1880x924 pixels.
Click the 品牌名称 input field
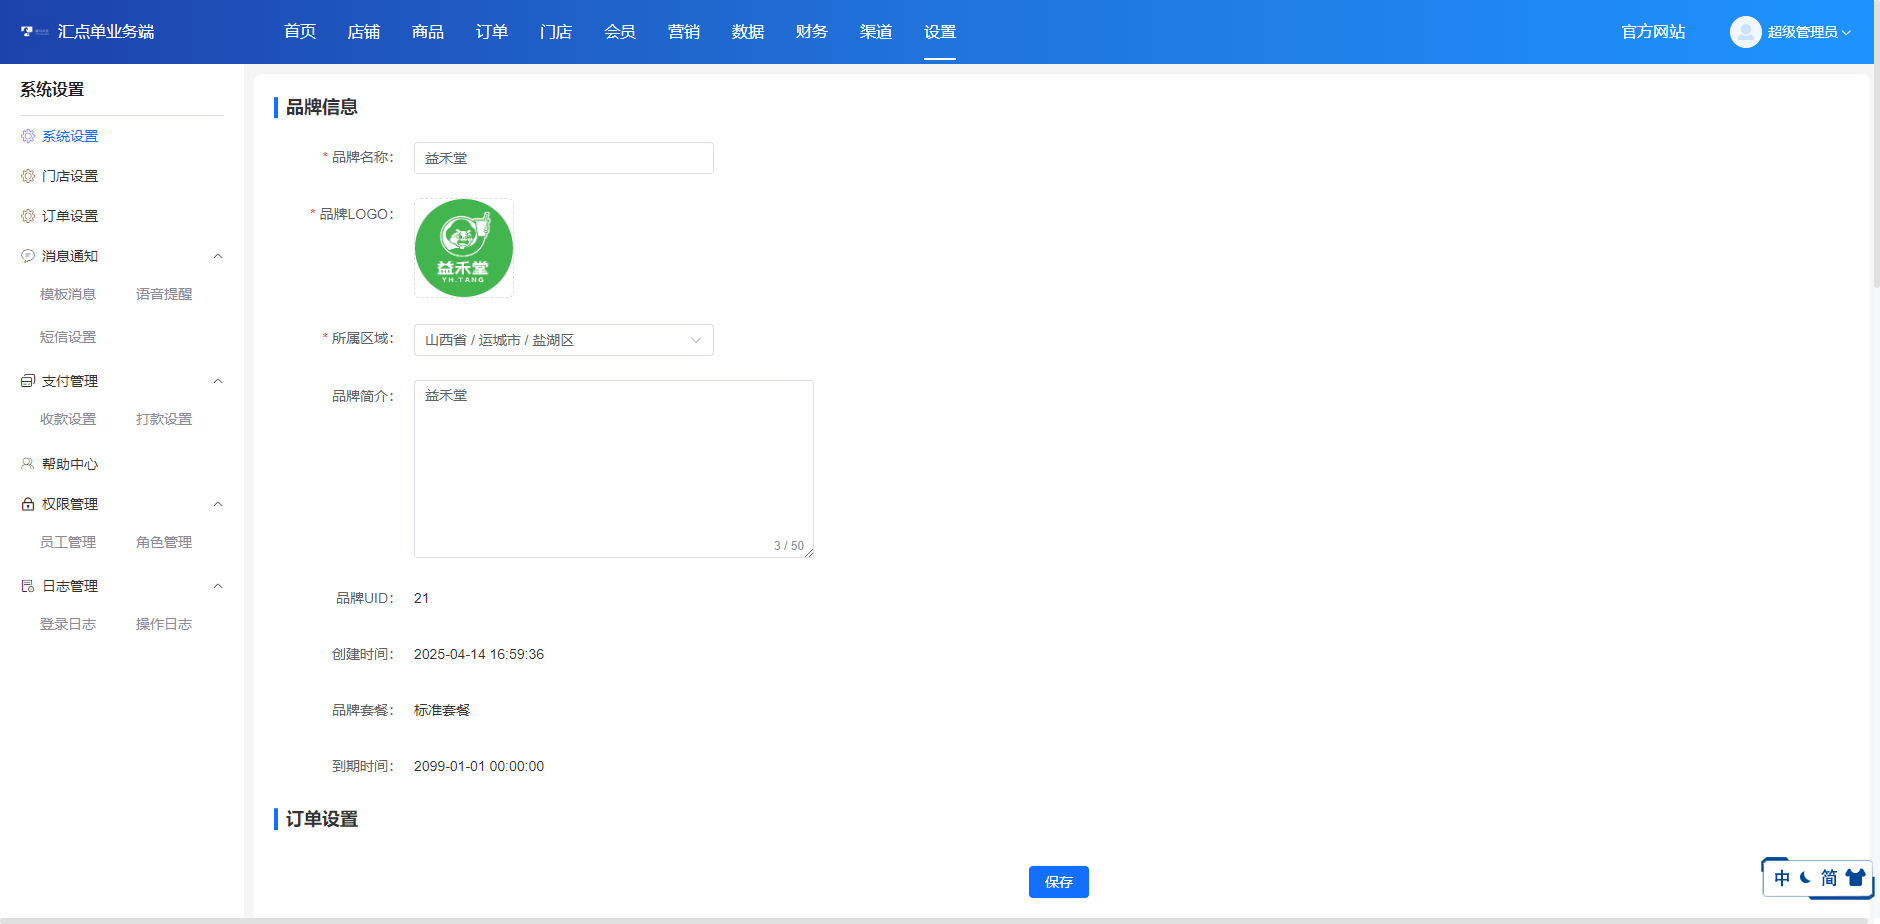tap(563, 158)
